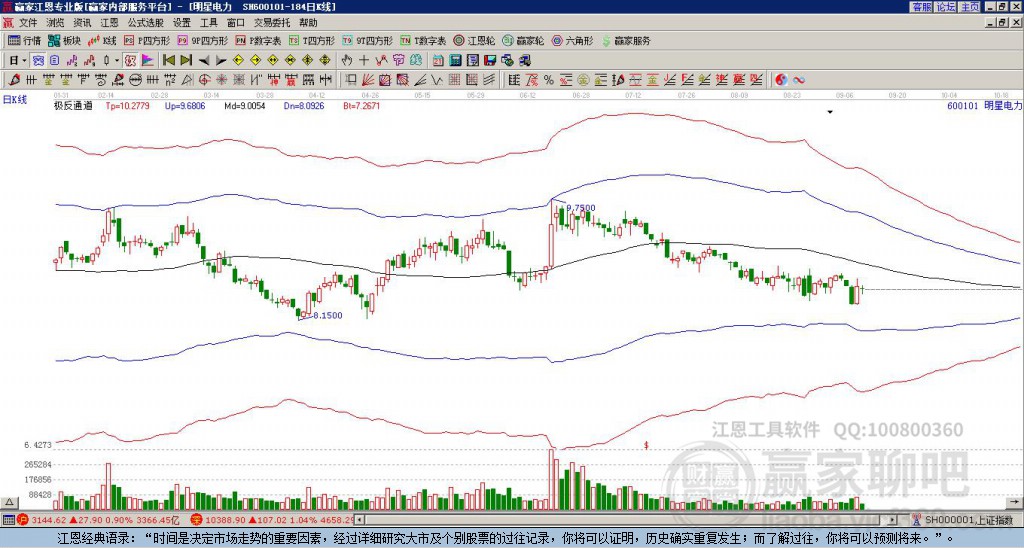The height and width of the screenshot is (548, 1024).
Task: Open 赢家服务 with dollar icon
Action: [x=626, y=40]
